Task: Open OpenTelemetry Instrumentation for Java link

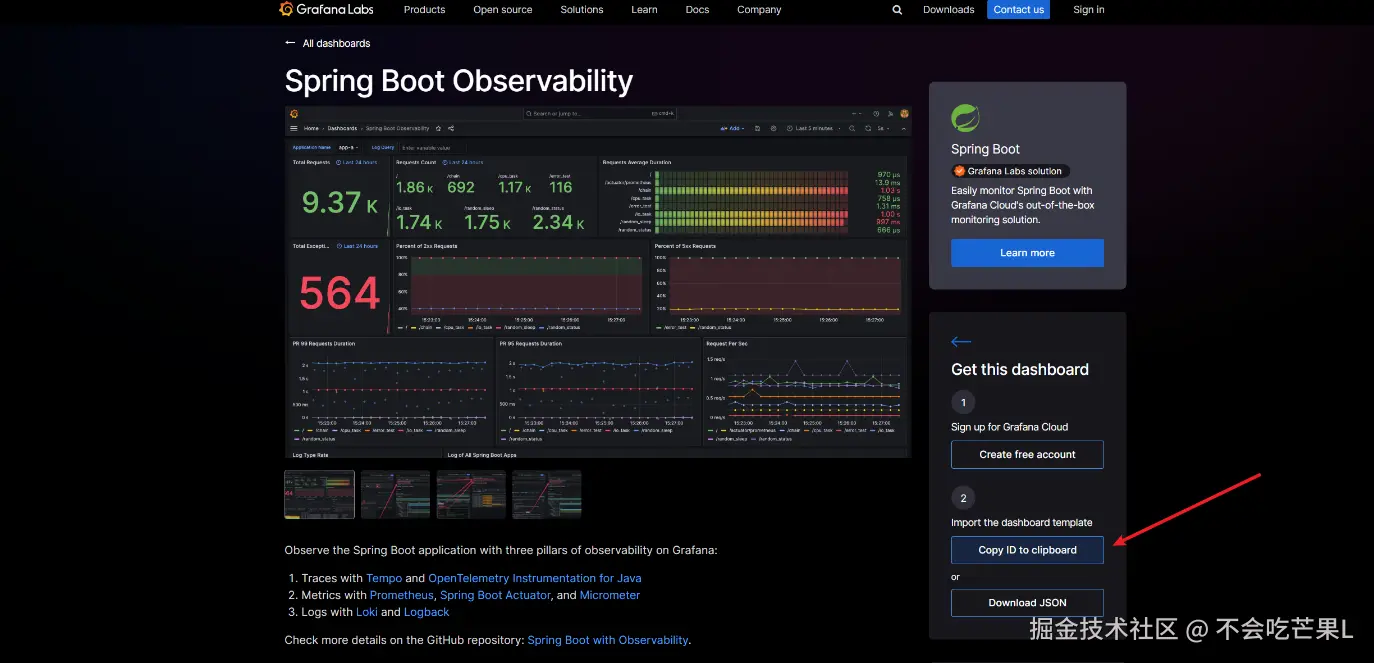Action: coord(535,578)
